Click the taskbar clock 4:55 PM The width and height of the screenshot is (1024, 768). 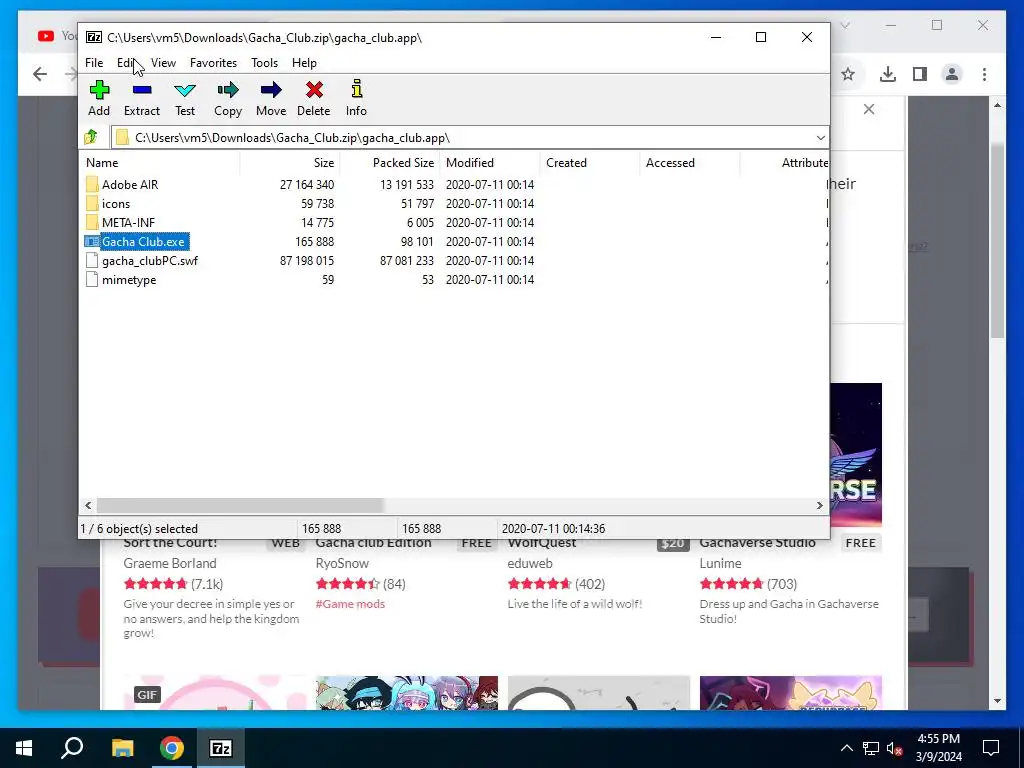click(x=938, y=739)
